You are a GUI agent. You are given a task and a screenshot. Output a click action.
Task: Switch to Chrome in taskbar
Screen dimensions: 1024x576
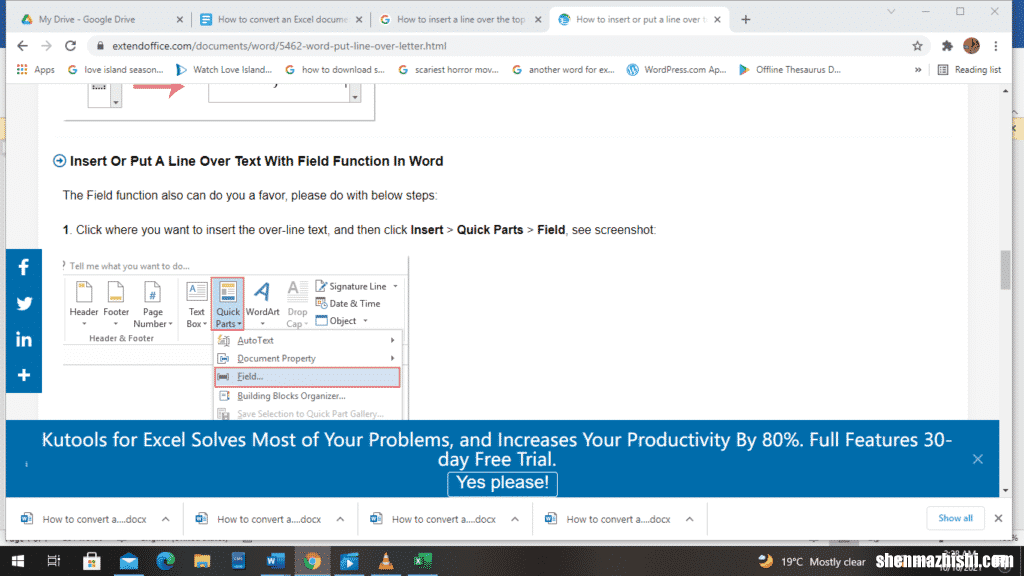[x=312, y=562]
